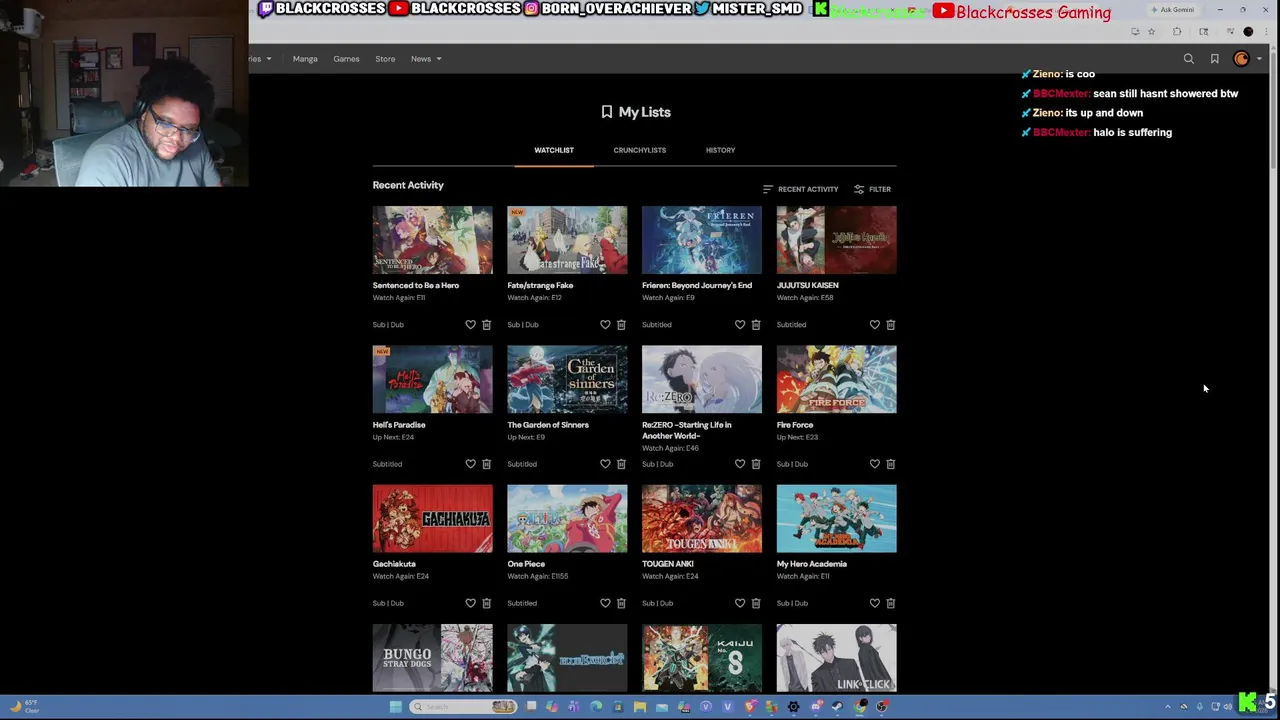Open the Filter options
The width and height of the screenshot is (1280, 720).
tap(872, 189)
